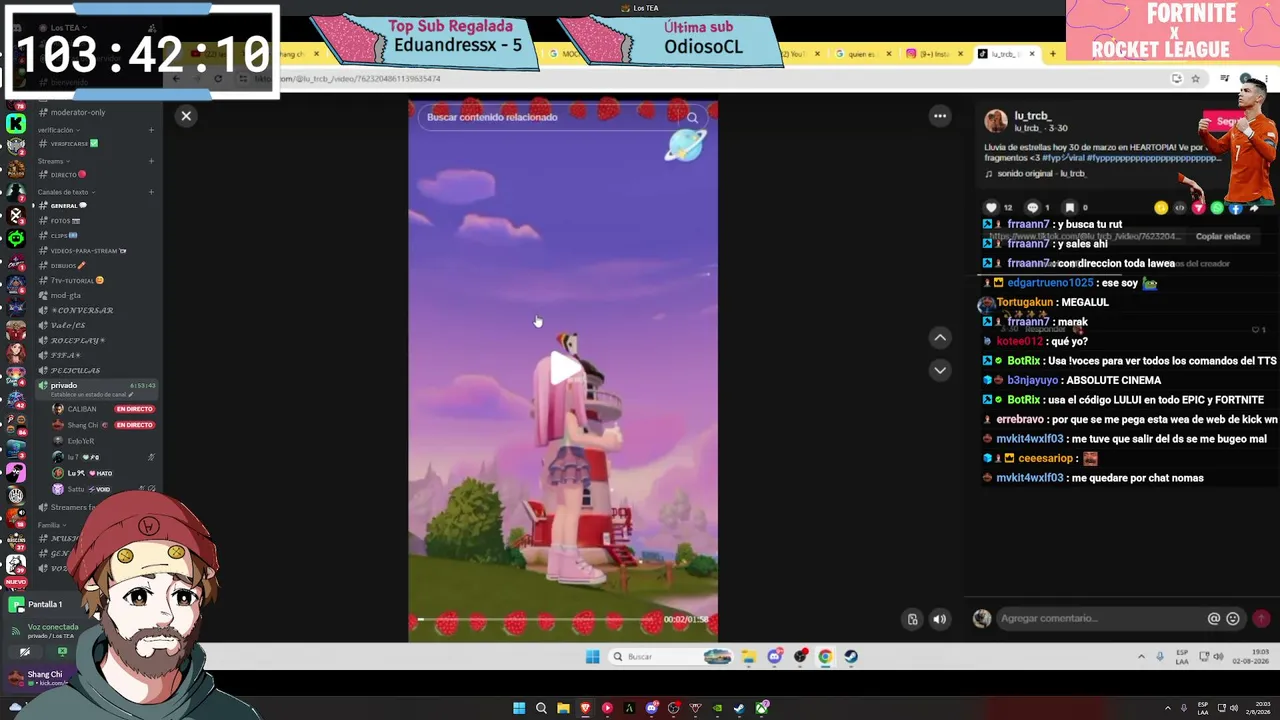The height and width of the screenshot is (720, 1280).
Task: Open the VIDEOS-PARA-STREAM channel
Action: point(88,251)
